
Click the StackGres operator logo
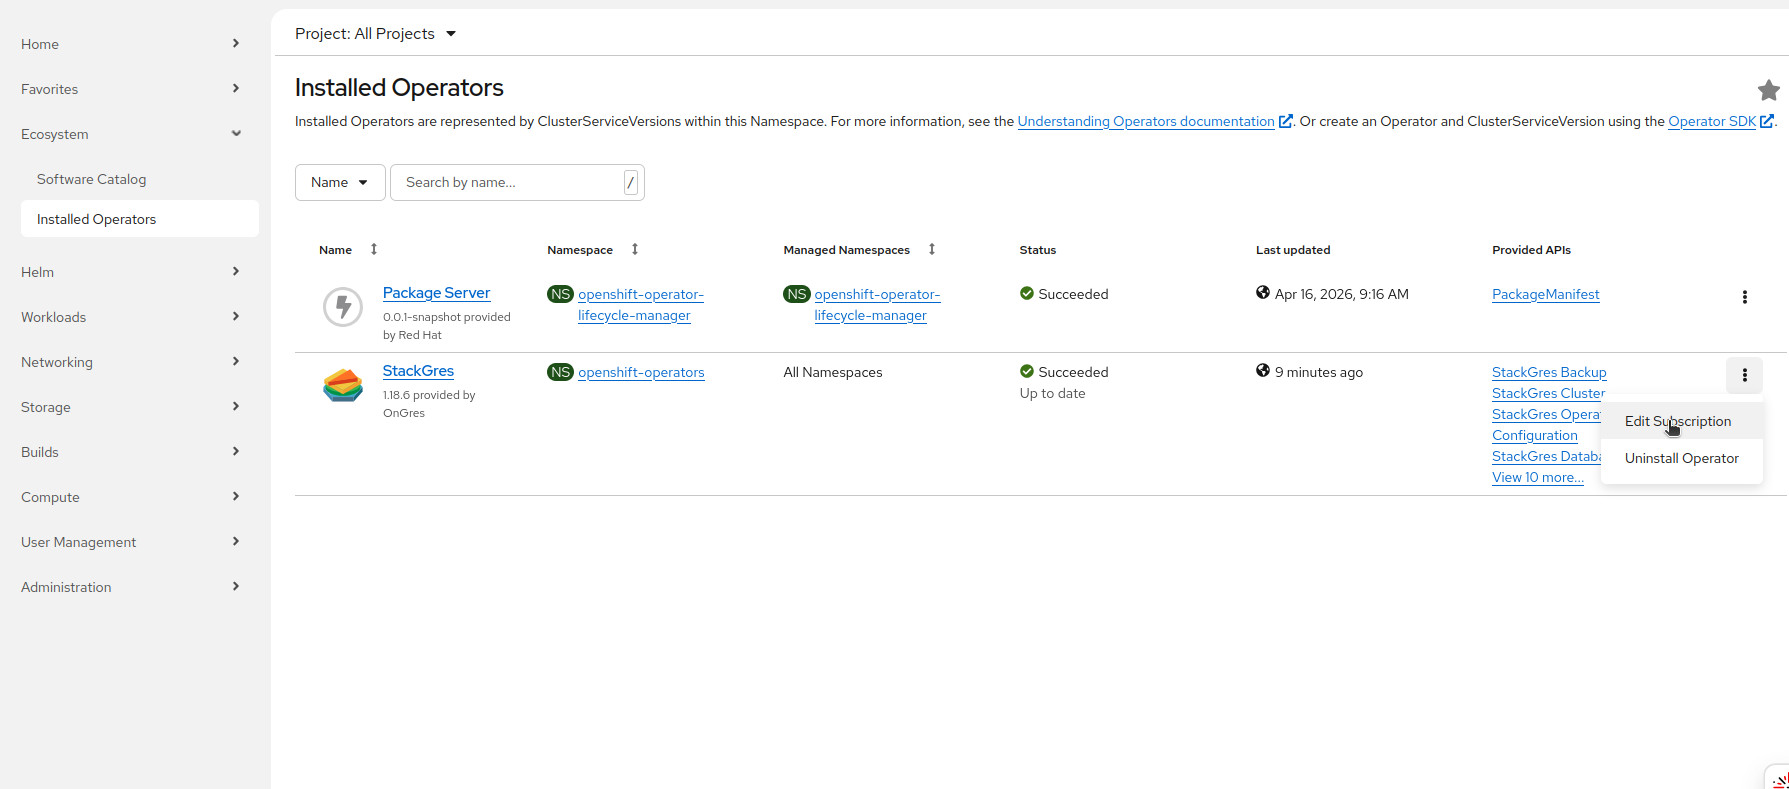point(343,385)
